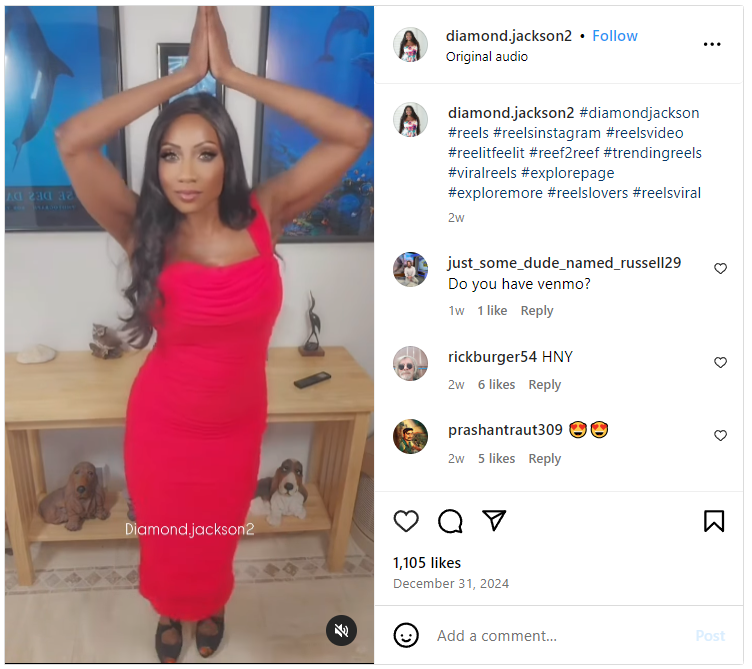Open the Original audio link
This screenshot has height=669, width=752.
(x=486, y=57)
